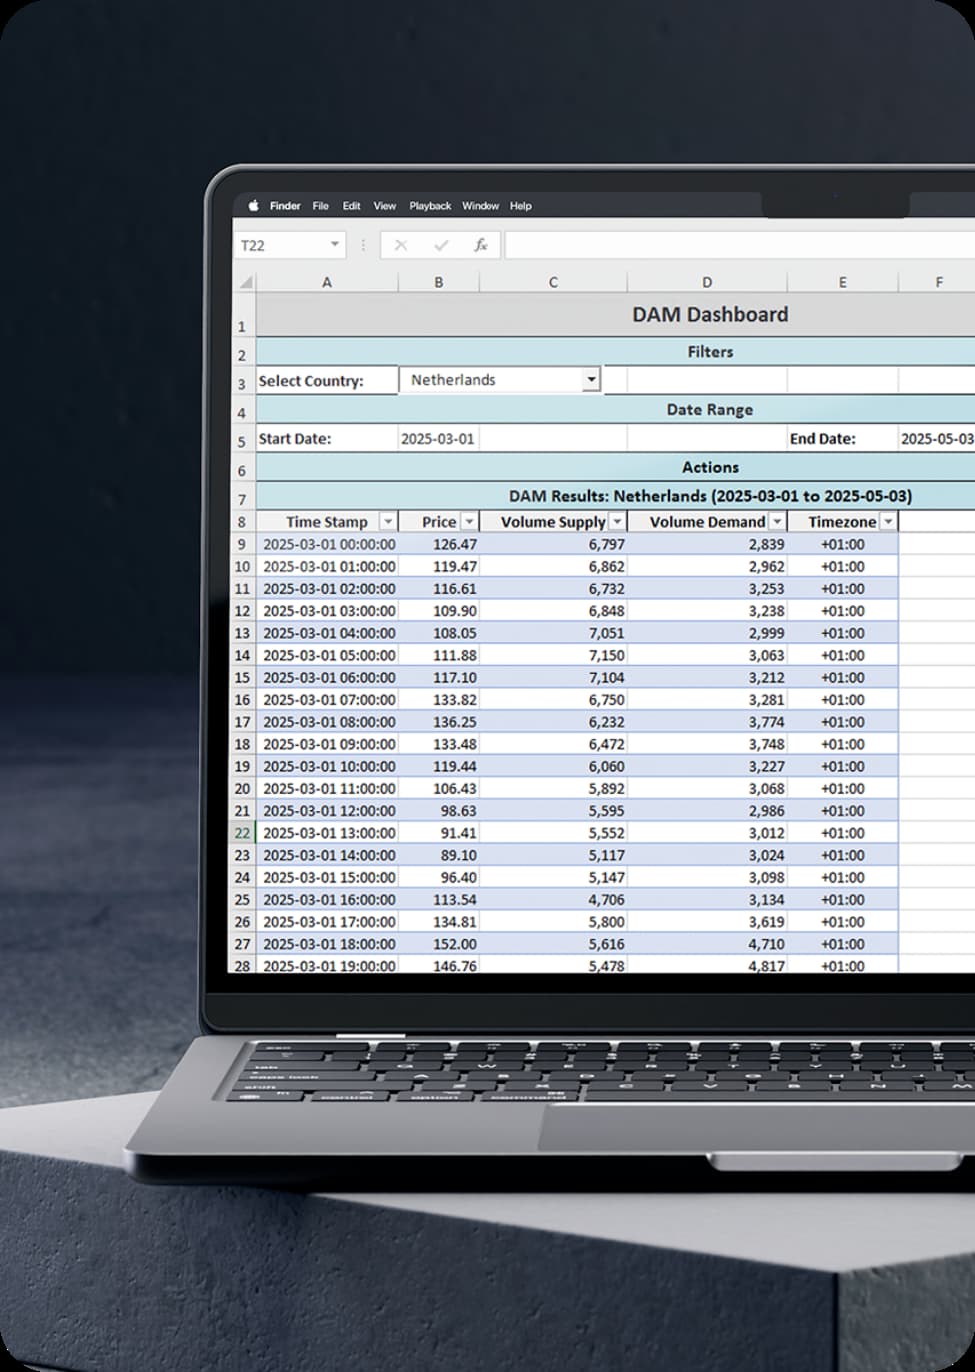Viewport: 975px width, 1372px height.
Task: Select row 22 header on the left
Action: pos(241,832)
